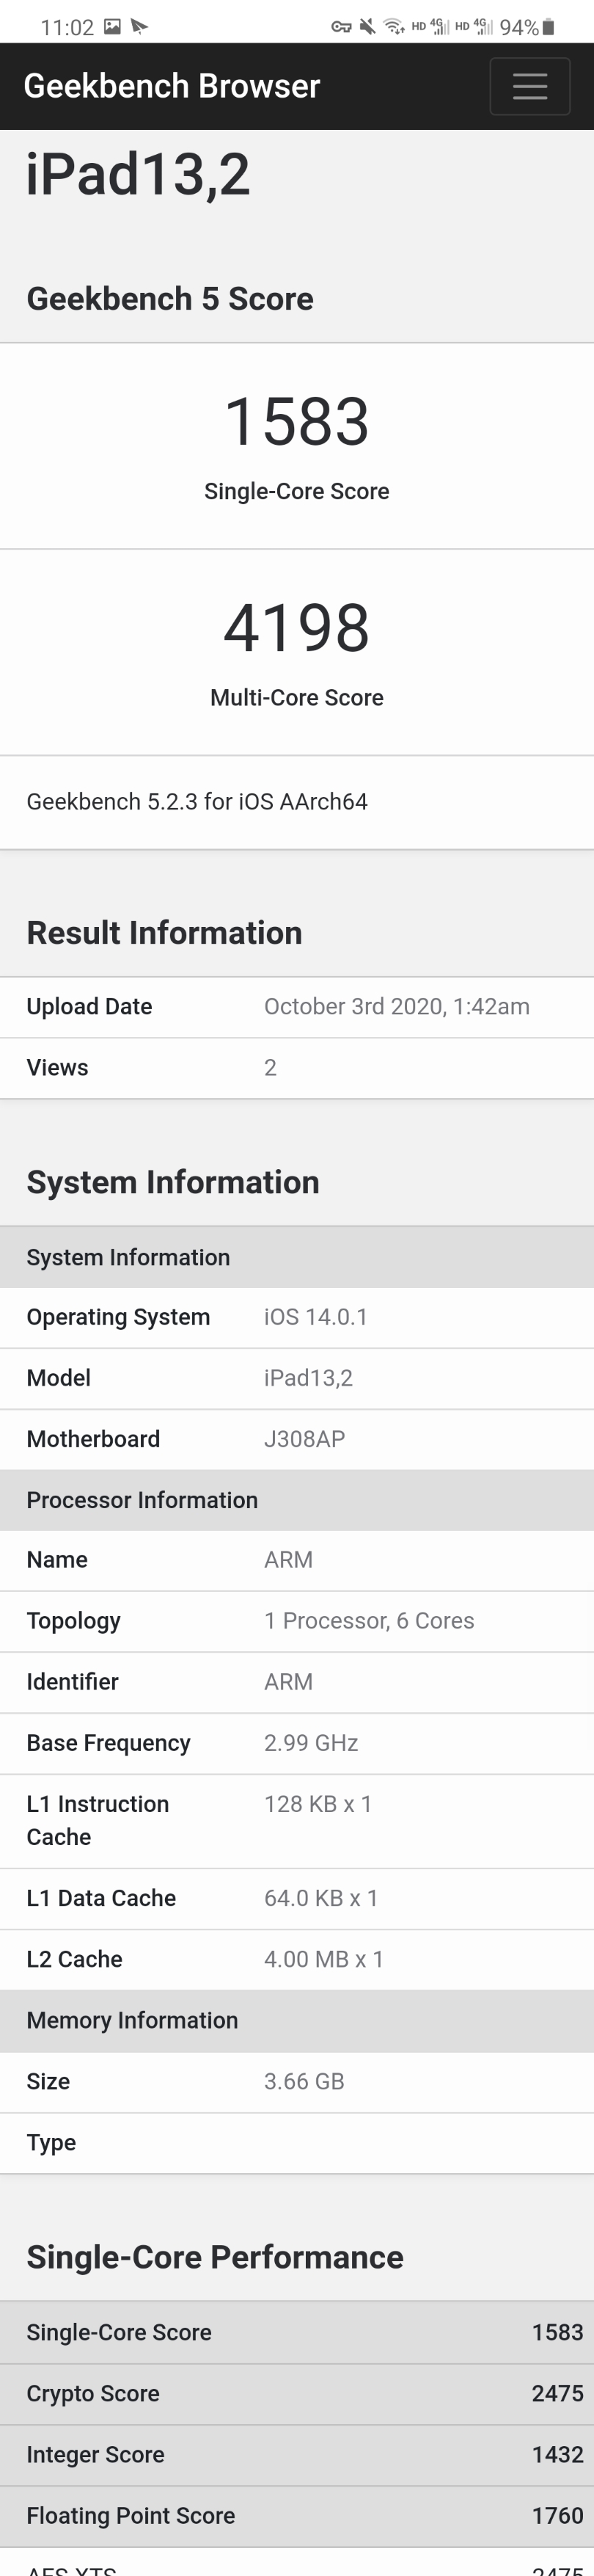Select the topology 1 Processor, 6 Cores
The image size is (594, 2576).
[369, 1621]
